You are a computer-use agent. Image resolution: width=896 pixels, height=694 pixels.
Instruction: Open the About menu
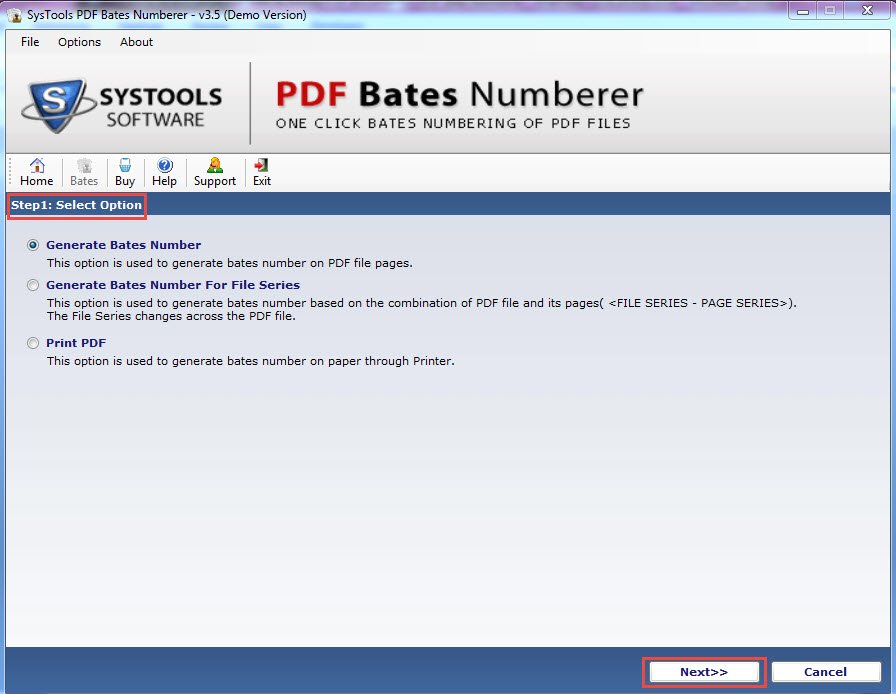(x=136, y=42)
